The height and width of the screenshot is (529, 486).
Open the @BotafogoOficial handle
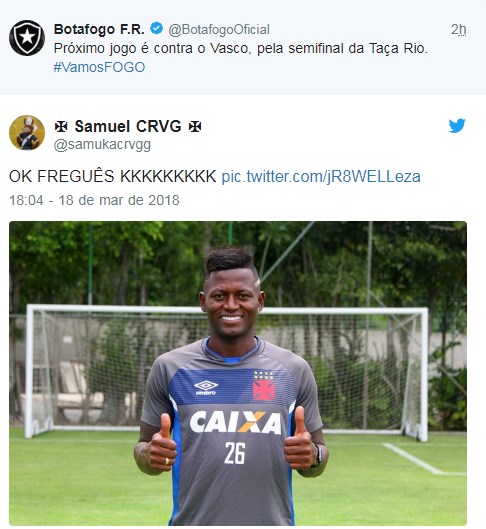click(219, 30)
